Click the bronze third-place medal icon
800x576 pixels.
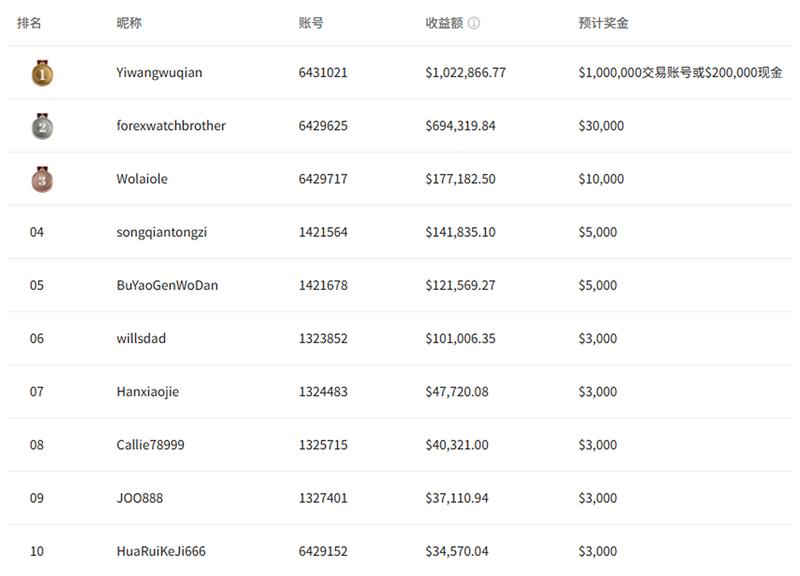point(42,180)
